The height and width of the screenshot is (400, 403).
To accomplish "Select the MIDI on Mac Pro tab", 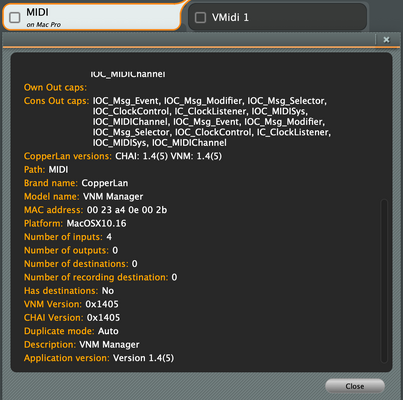I will pyautogui.click(x=92, y=17).
